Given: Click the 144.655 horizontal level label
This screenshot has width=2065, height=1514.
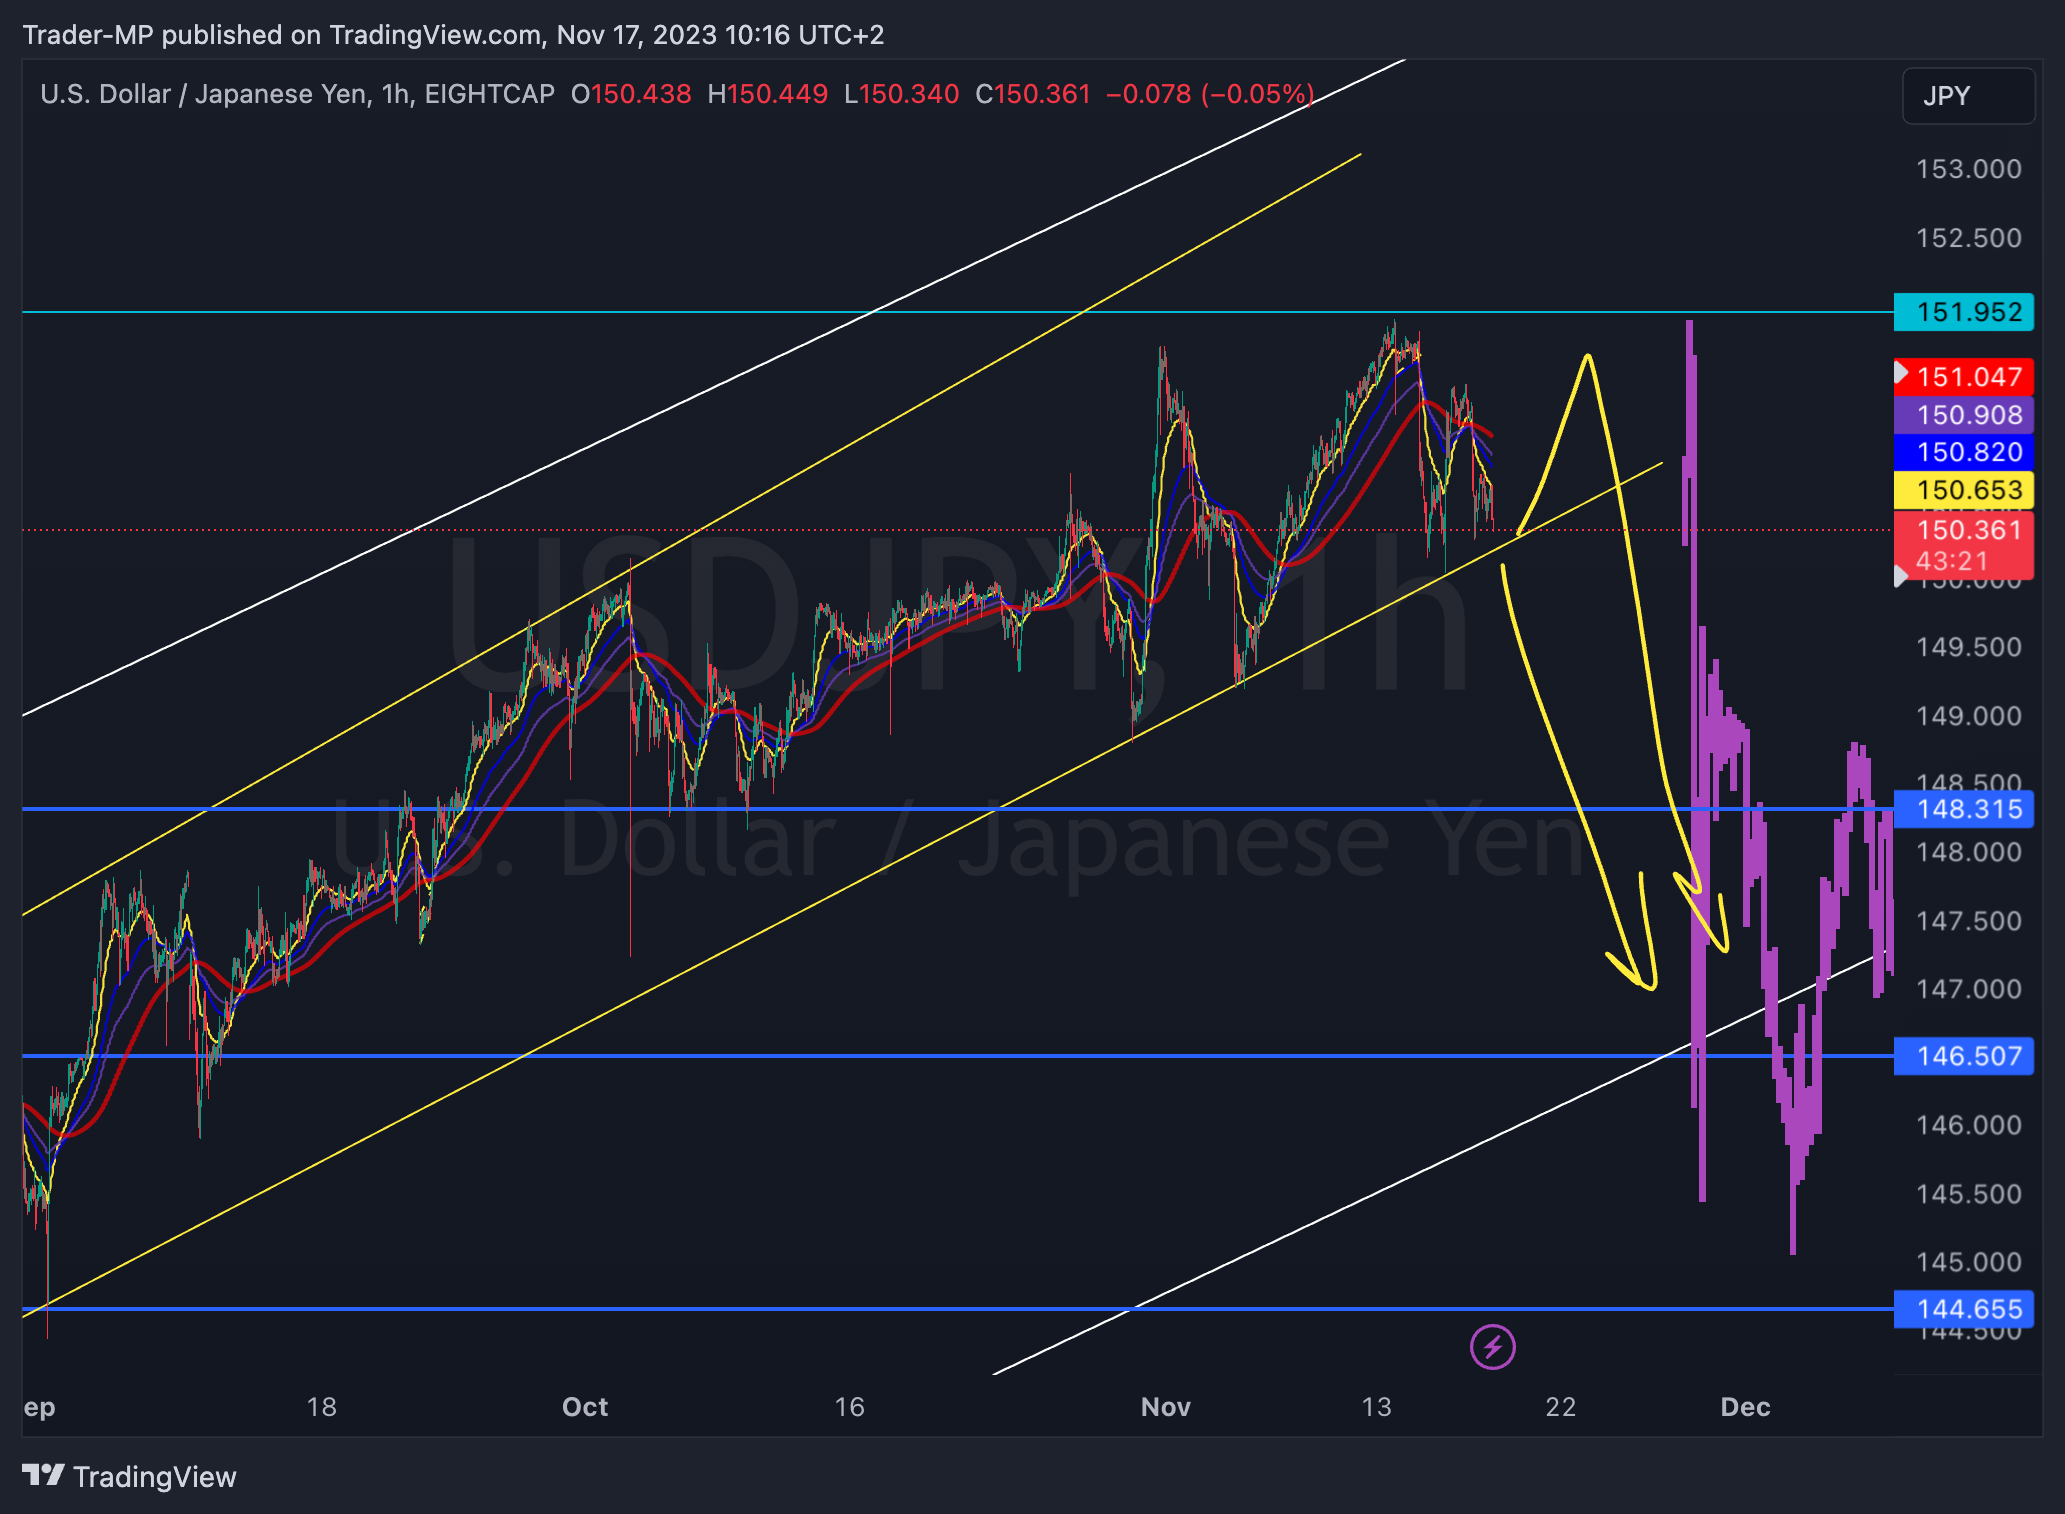Looking at the screenshot, I should click(1964, 1309).
